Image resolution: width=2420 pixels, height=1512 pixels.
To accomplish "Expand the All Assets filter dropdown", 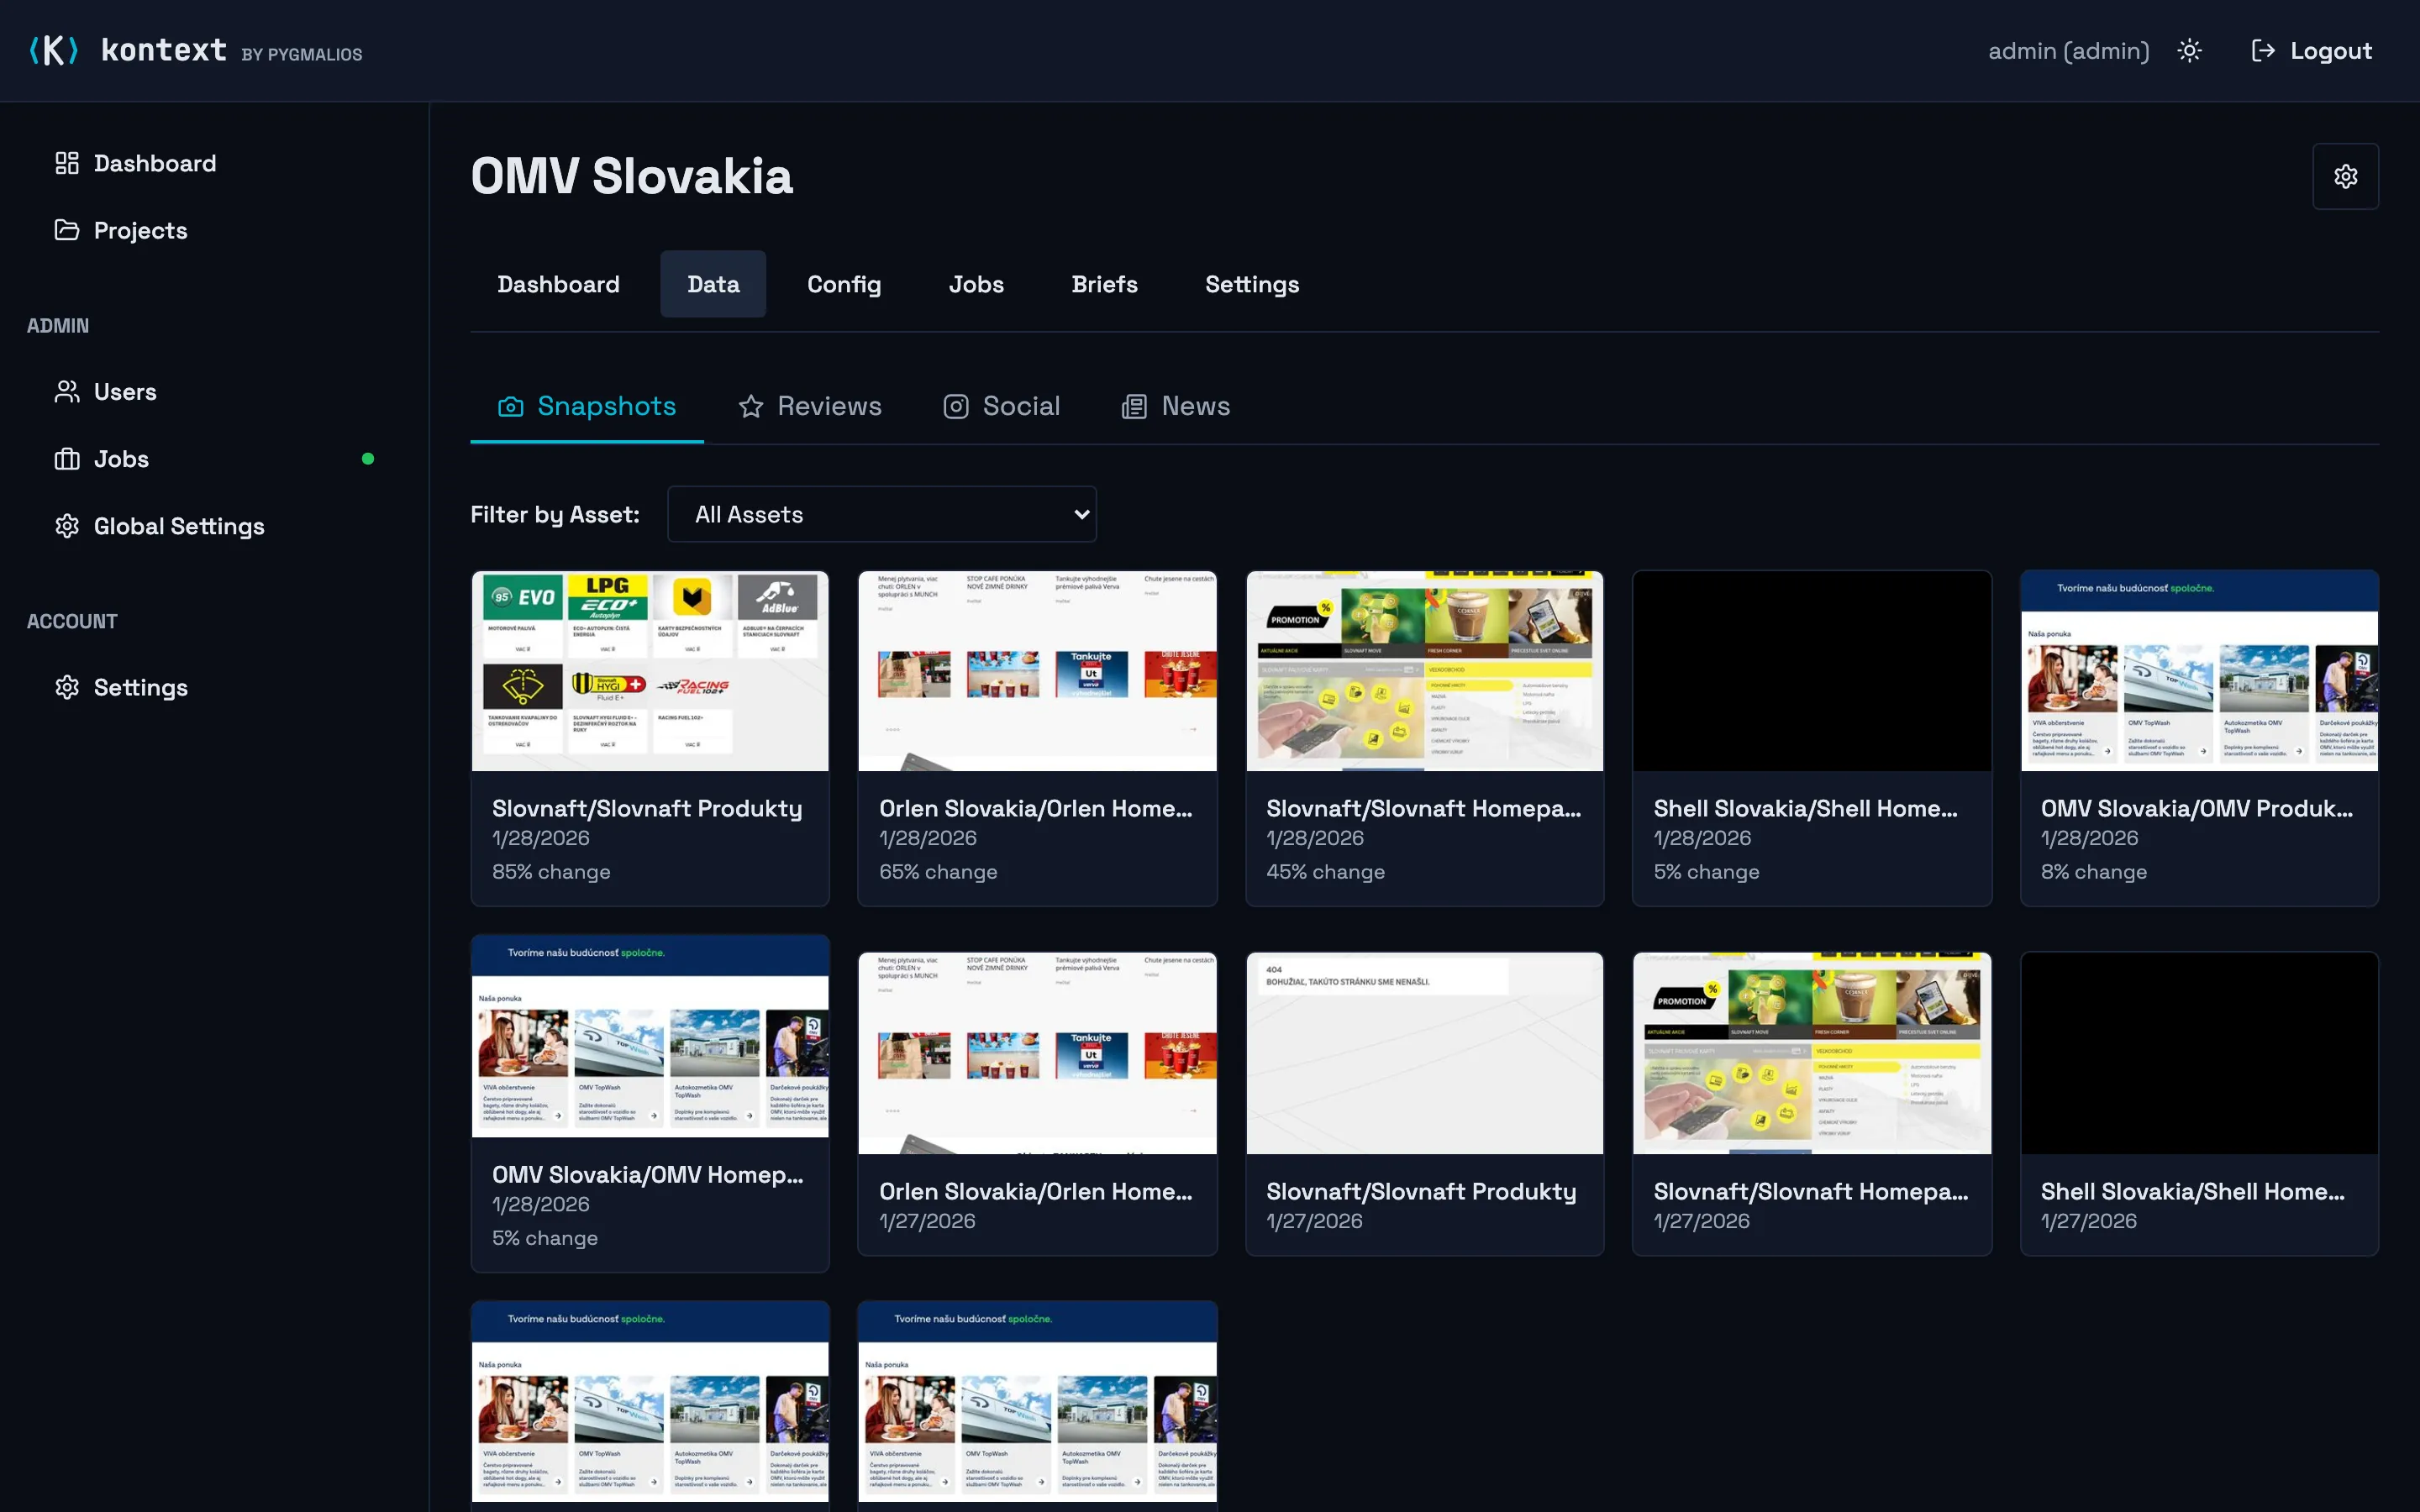I will [881, 514].
